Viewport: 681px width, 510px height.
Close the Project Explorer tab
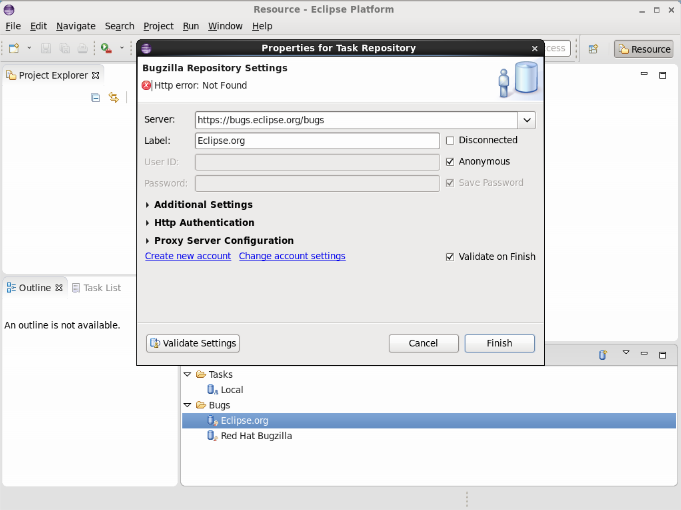point(96,75)
